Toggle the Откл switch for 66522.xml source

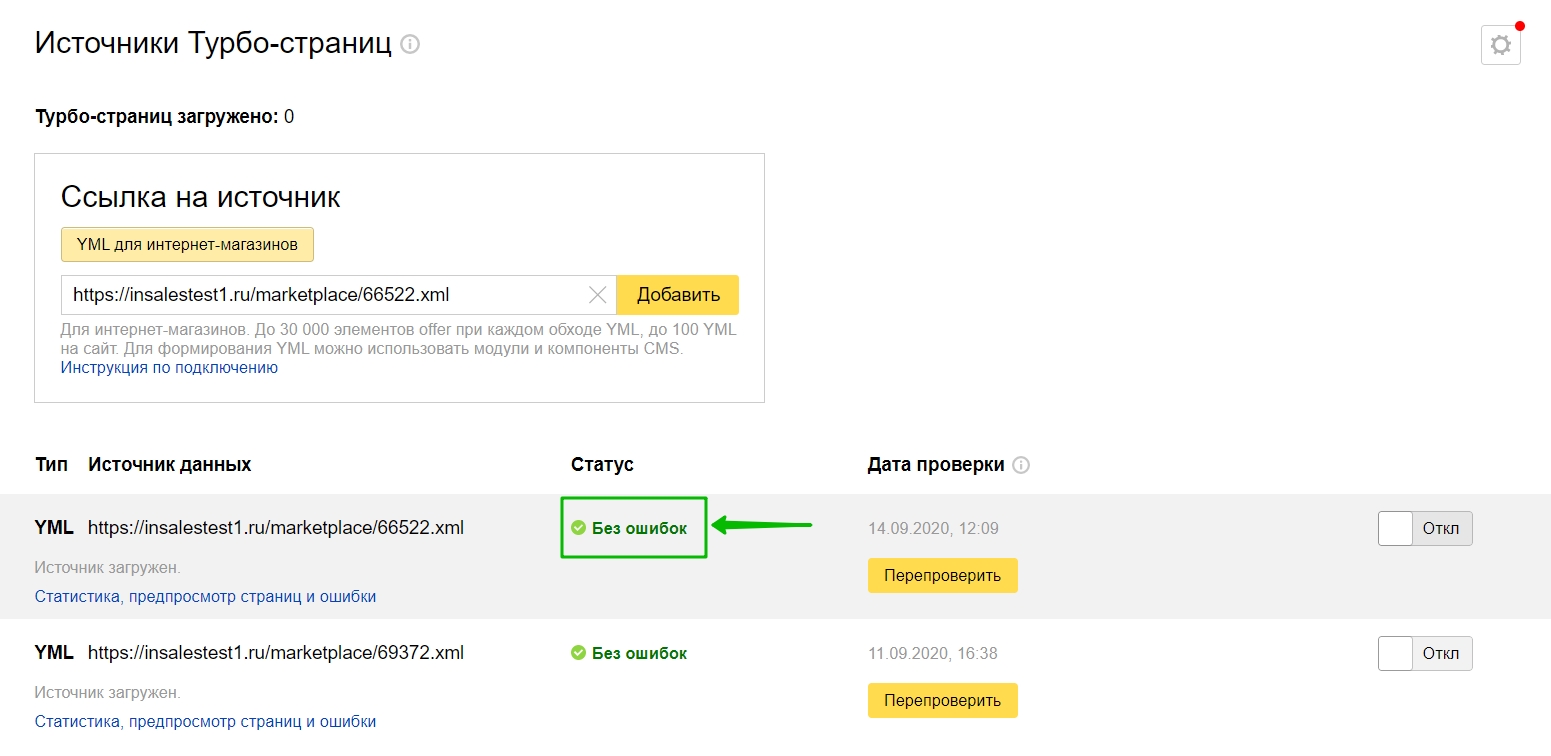point(1424,528)
